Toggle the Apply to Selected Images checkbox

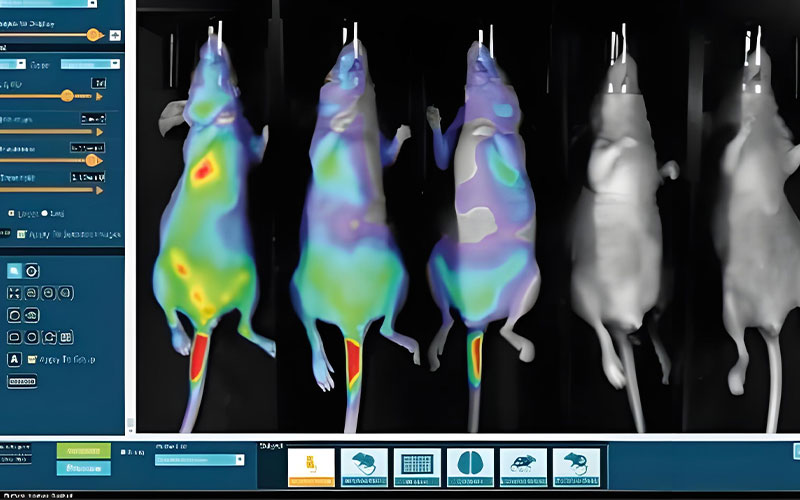coord(23,234)
